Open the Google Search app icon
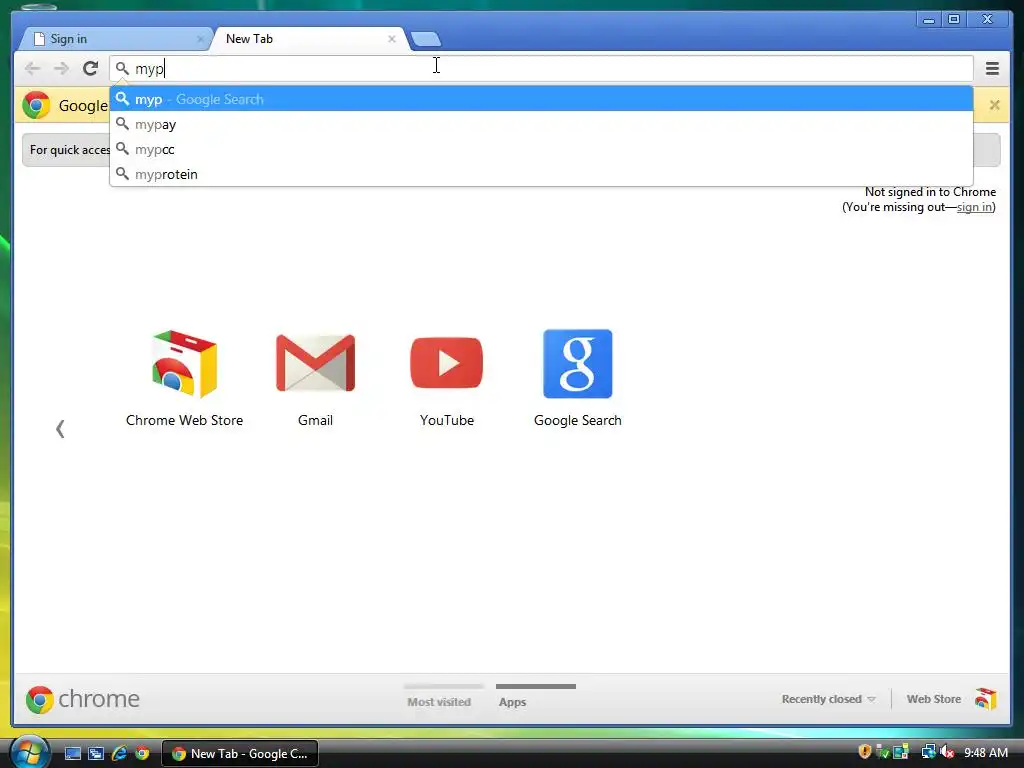Image resolution: width=1024 pixels, height=768 pixels. (578, 364)
